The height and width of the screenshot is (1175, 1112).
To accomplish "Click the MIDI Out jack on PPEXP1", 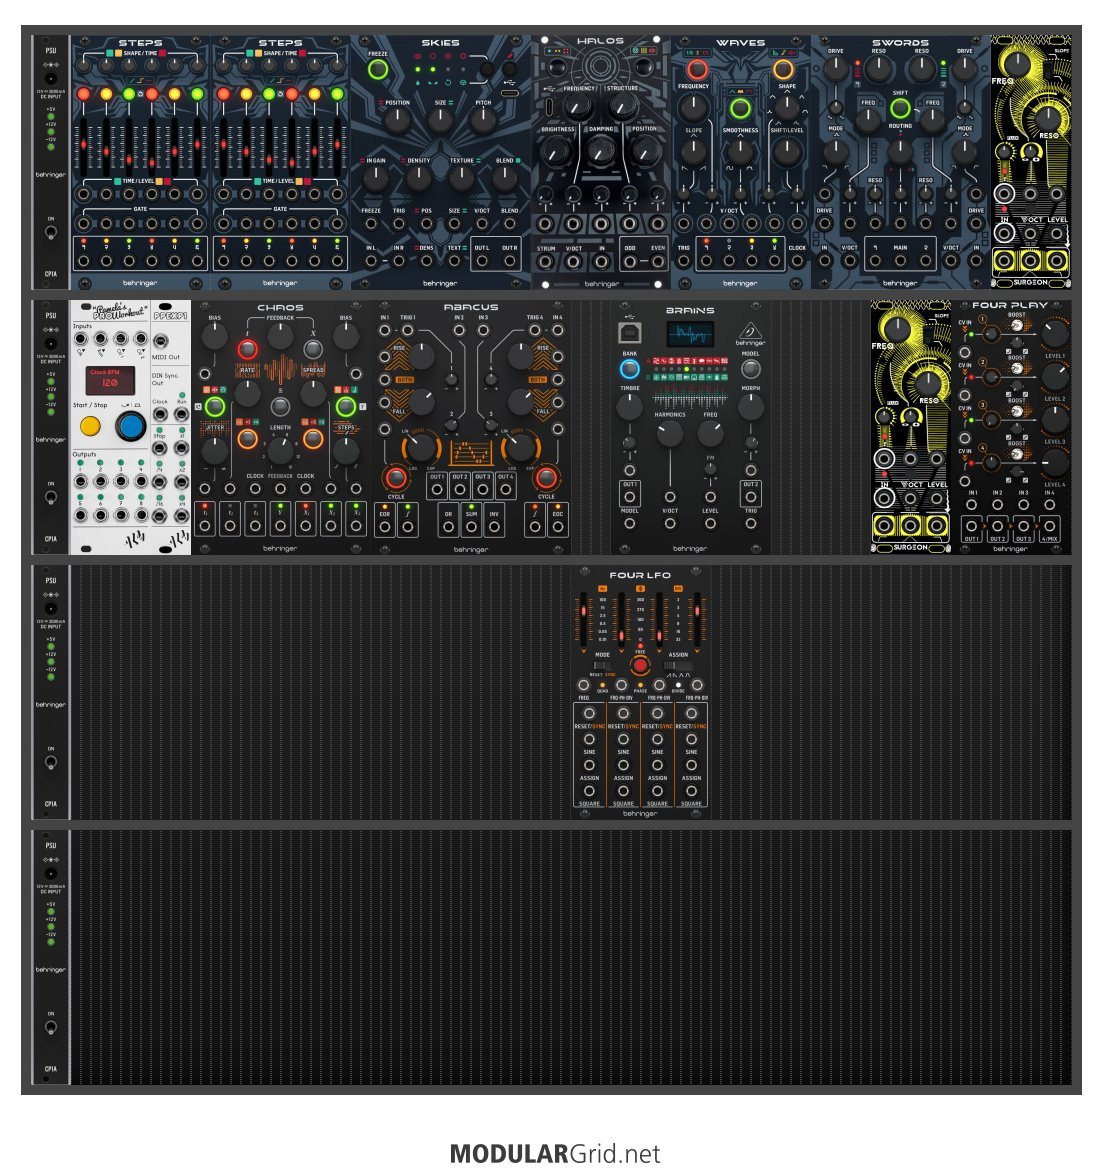I will [160, 342].
